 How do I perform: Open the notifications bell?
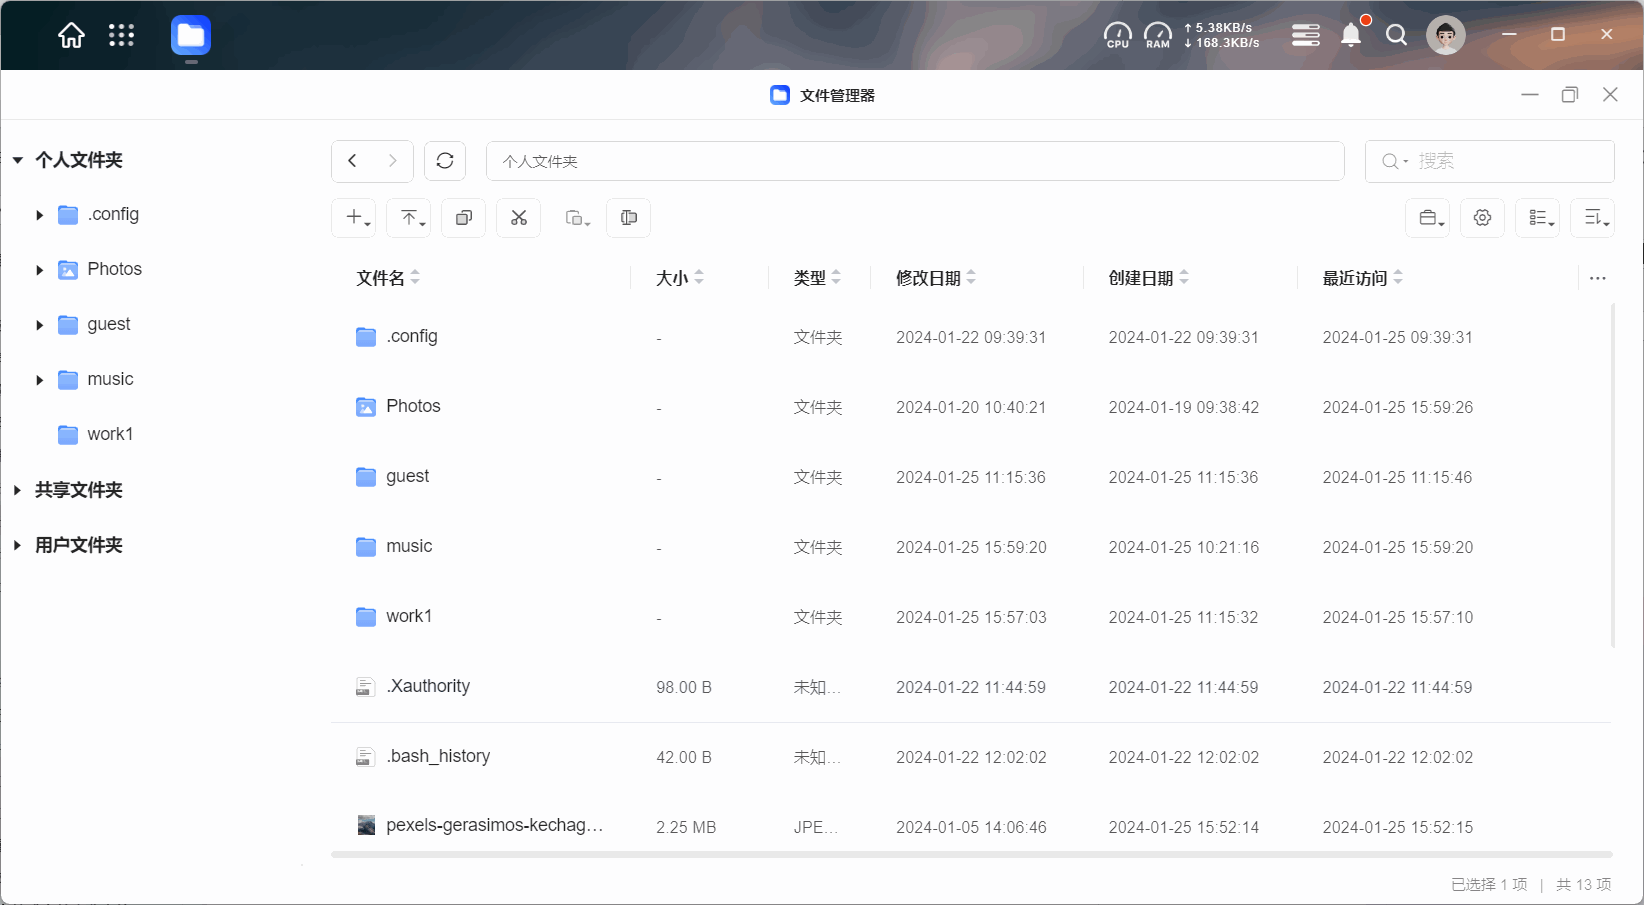click(1351, 36)
